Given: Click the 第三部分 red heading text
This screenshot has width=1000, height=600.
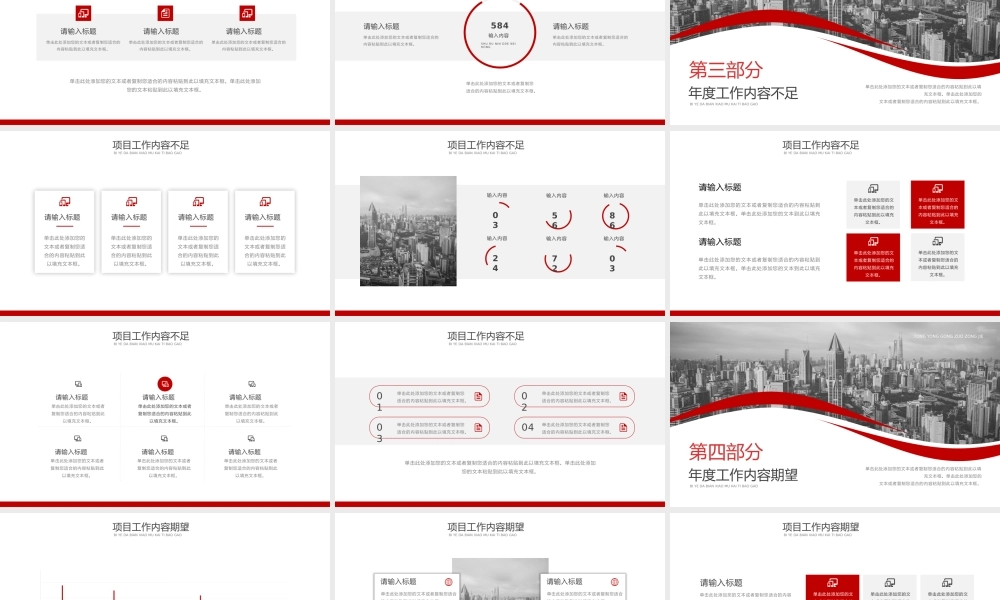Looking at the screenshot, I should [725, 70].
